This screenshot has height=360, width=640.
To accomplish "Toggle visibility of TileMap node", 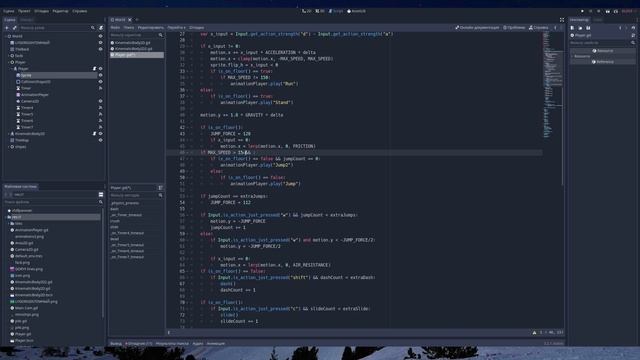I will (100, 49).
